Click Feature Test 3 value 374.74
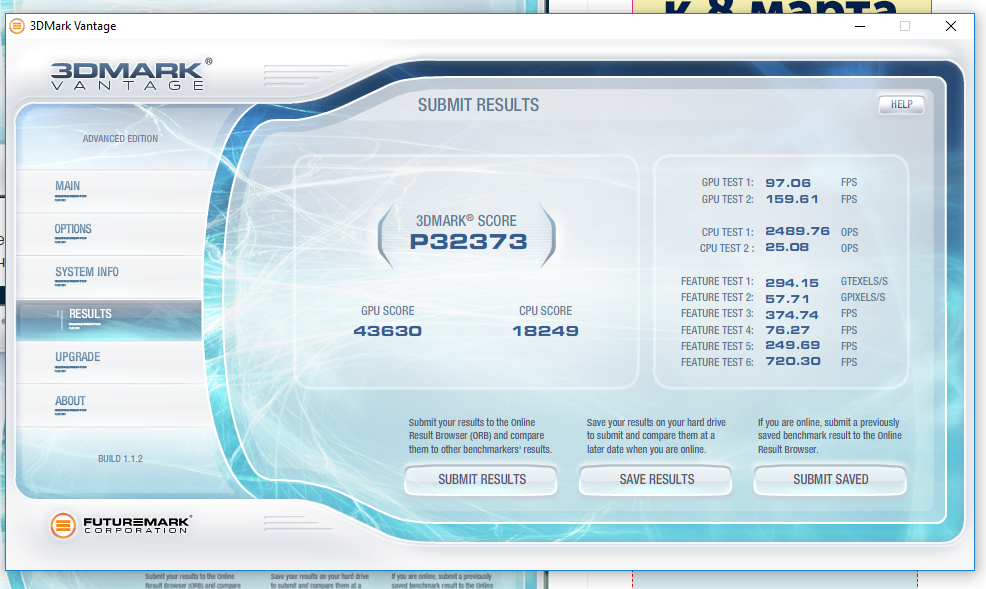The image size is (986, 589). pyautogui.click(x=792, y=315)
